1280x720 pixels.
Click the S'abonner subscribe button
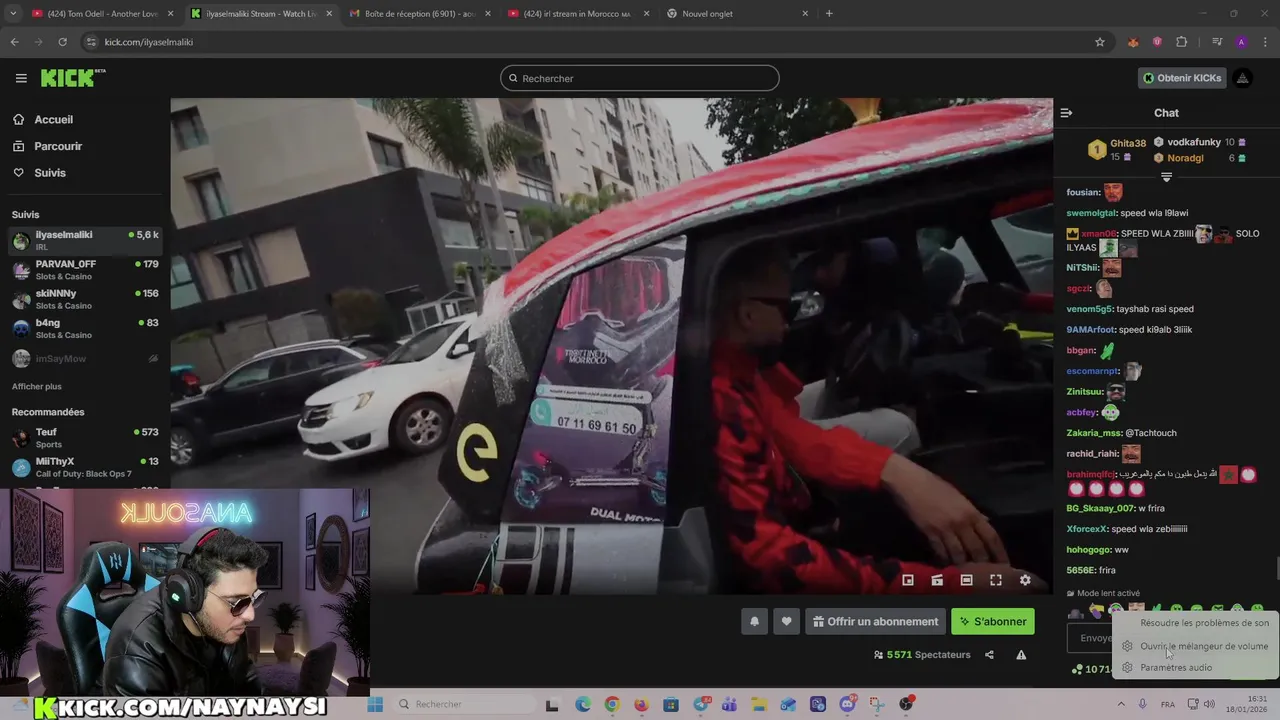(x=993, y=621)
